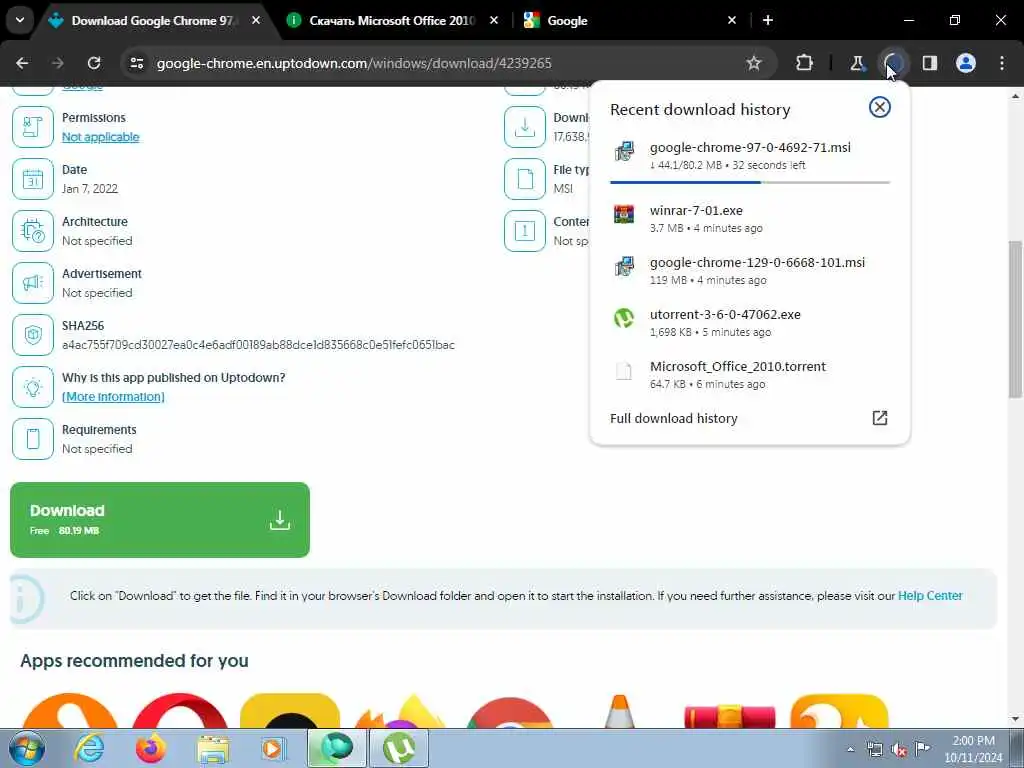Open google-chrome-129-0-6668-101.msi download
Image resolution: width=1024 pixels, height=768 pixels.
pyautogui.click(x=750, y=270)
